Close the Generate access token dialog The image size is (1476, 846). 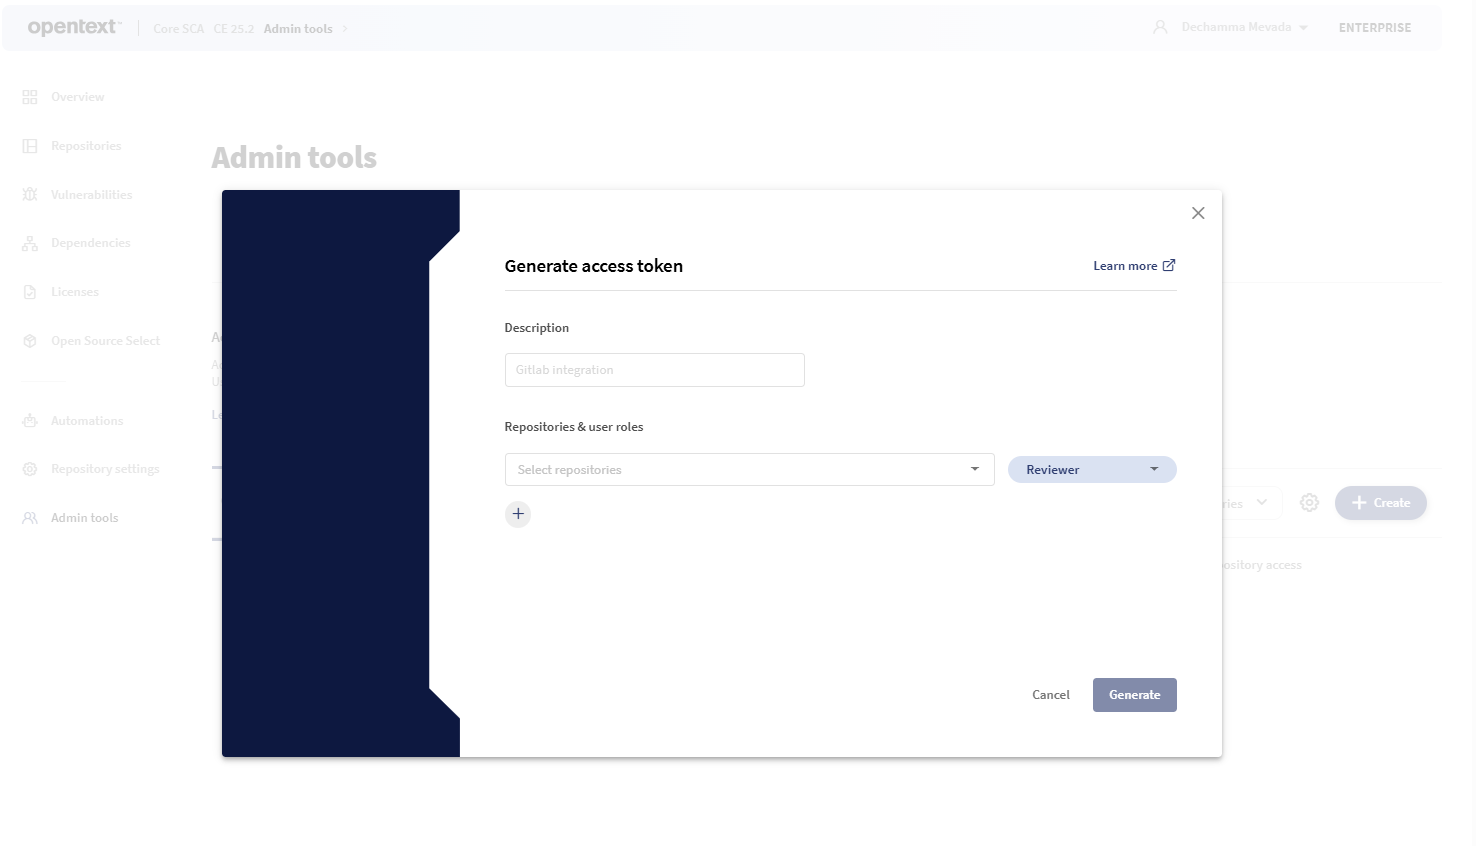[x=1198, y=213]
